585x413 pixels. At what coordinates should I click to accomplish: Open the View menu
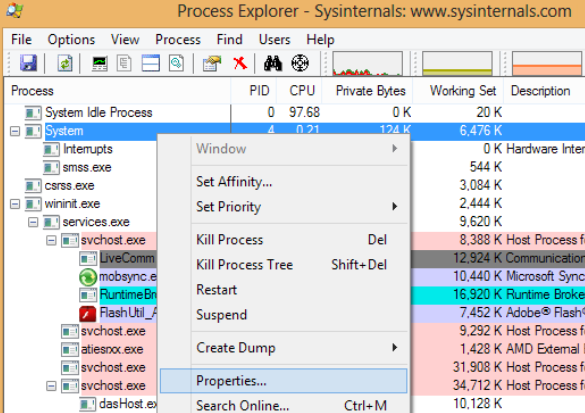(x=125, y=39)
